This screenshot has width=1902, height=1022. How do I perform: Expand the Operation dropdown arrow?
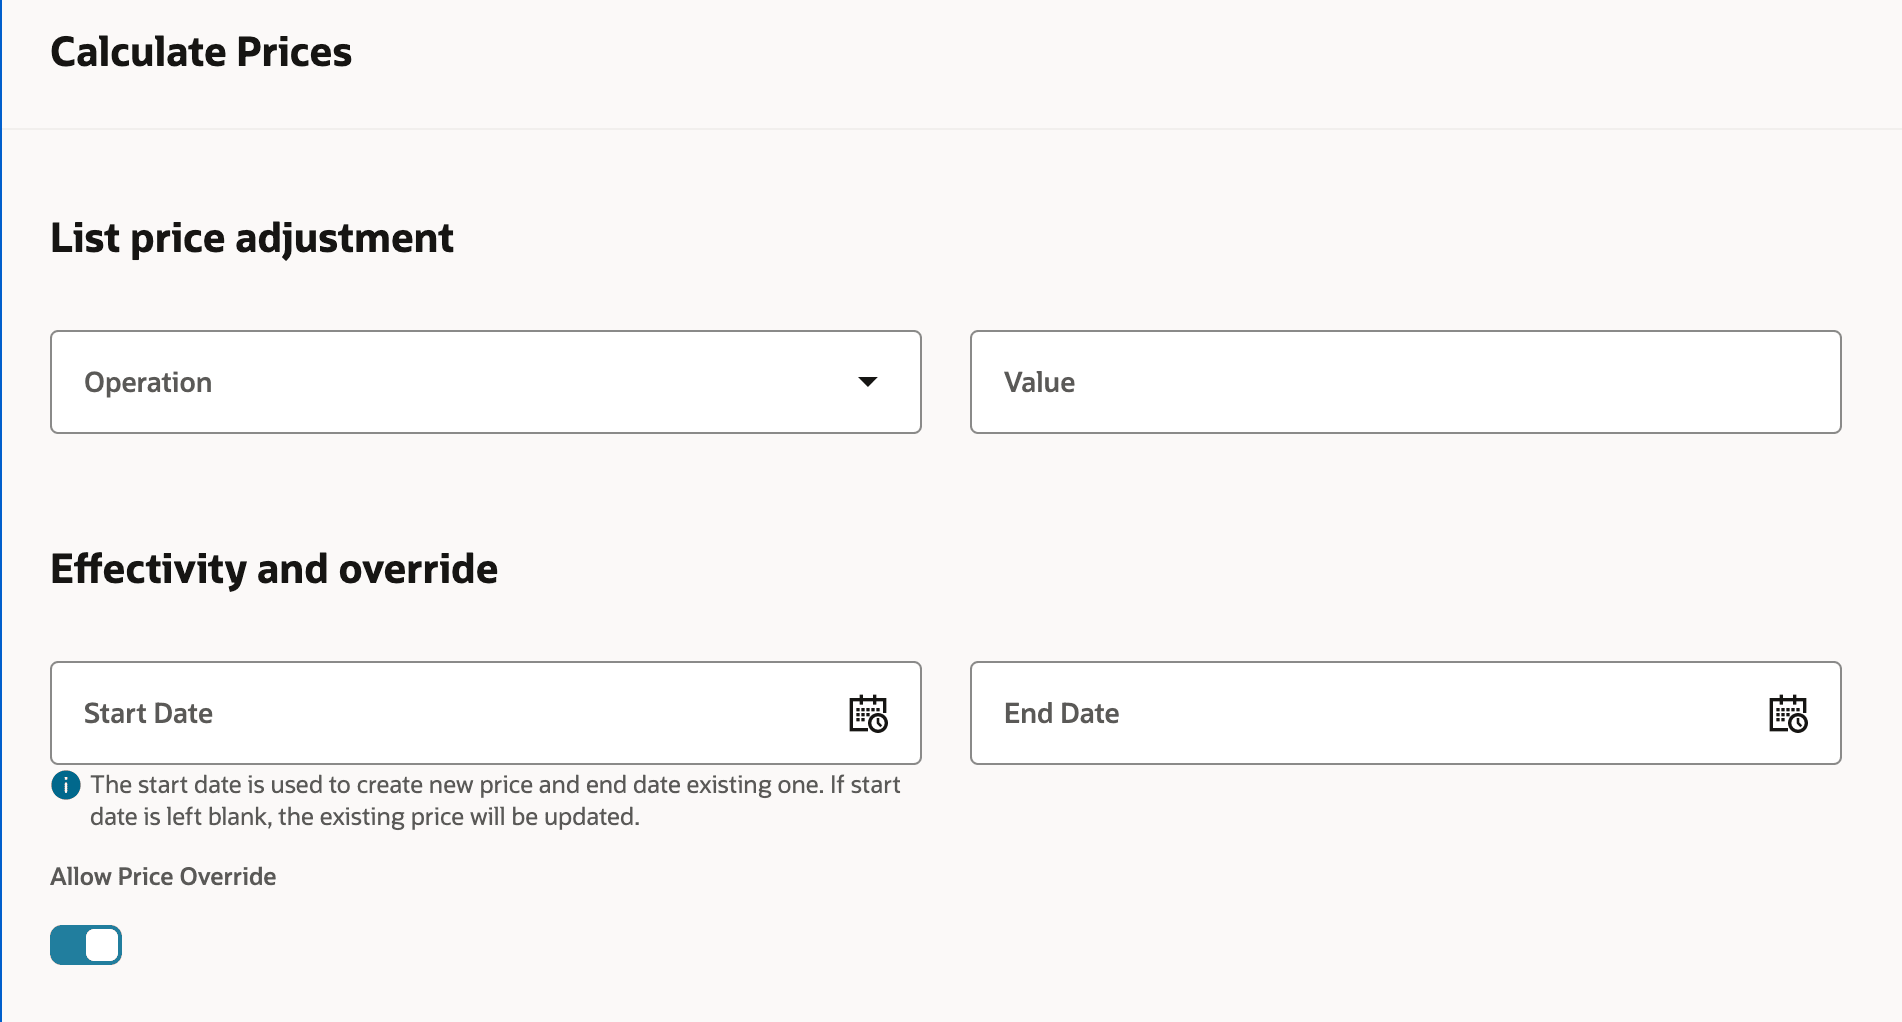868,382
